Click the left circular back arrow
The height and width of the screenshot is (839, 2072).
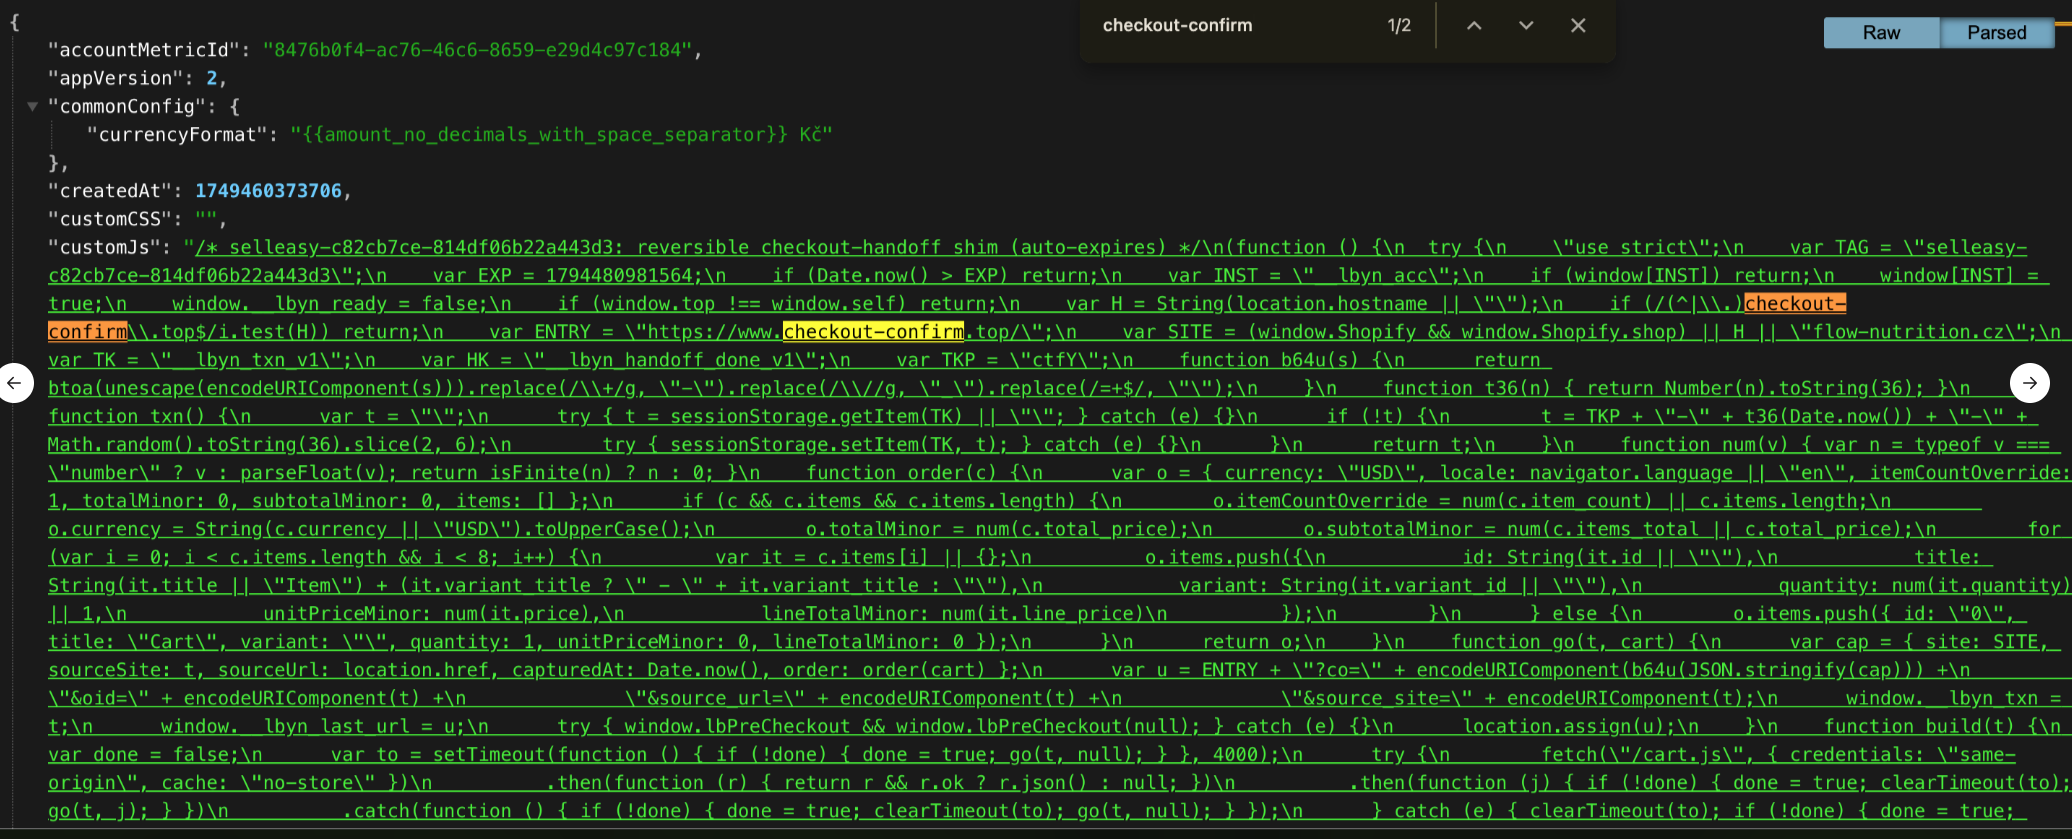point(15,382)
